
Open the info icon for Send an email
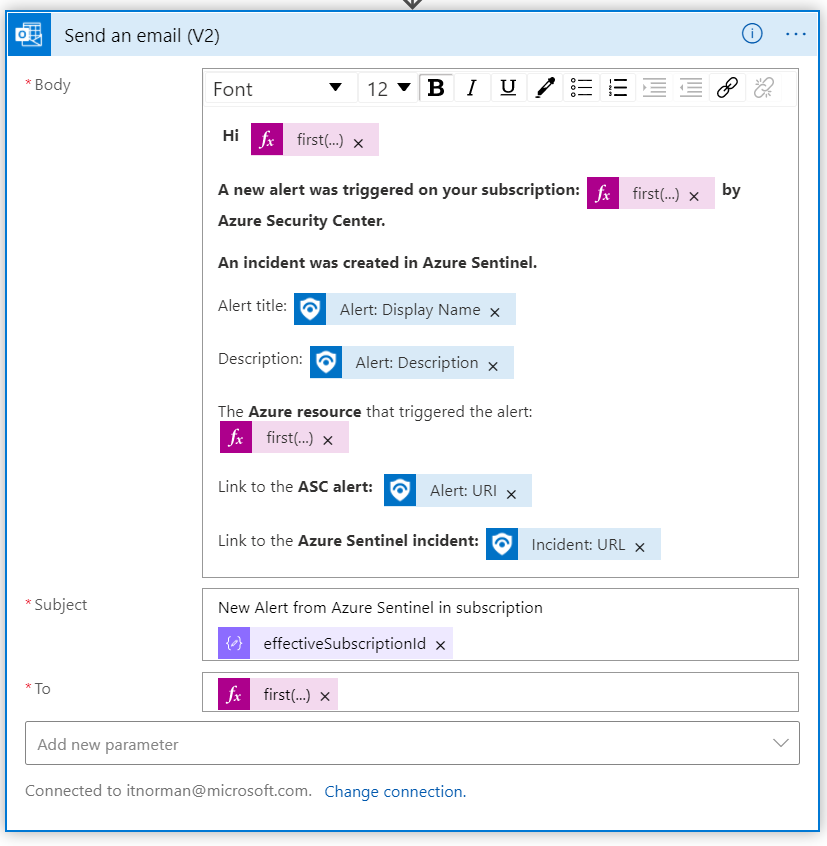tap(751, 34)
